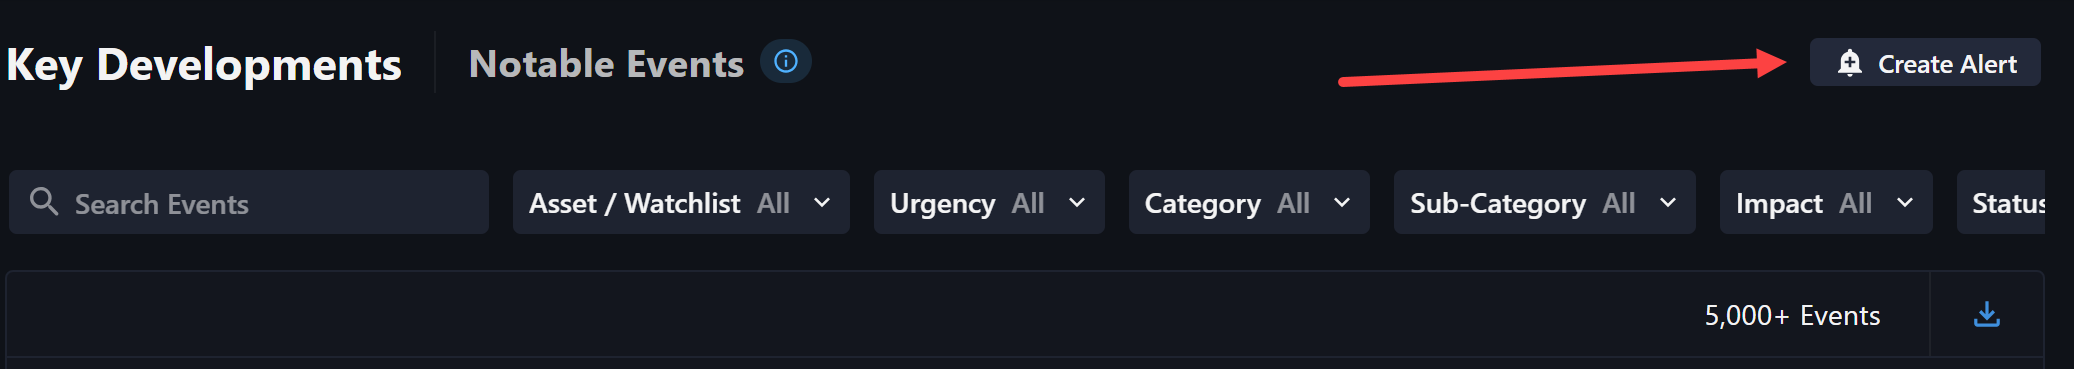Expand the Impact filter dropdown
The image size is (2074, 369).
click(1826, 202)
